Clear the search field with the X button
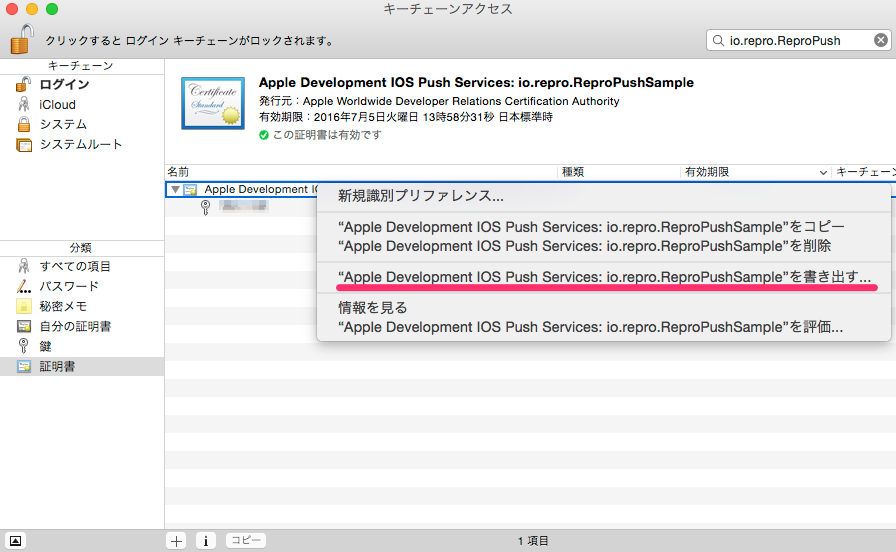896x552 pixels. pyautogui.click(x=881, y=40)
